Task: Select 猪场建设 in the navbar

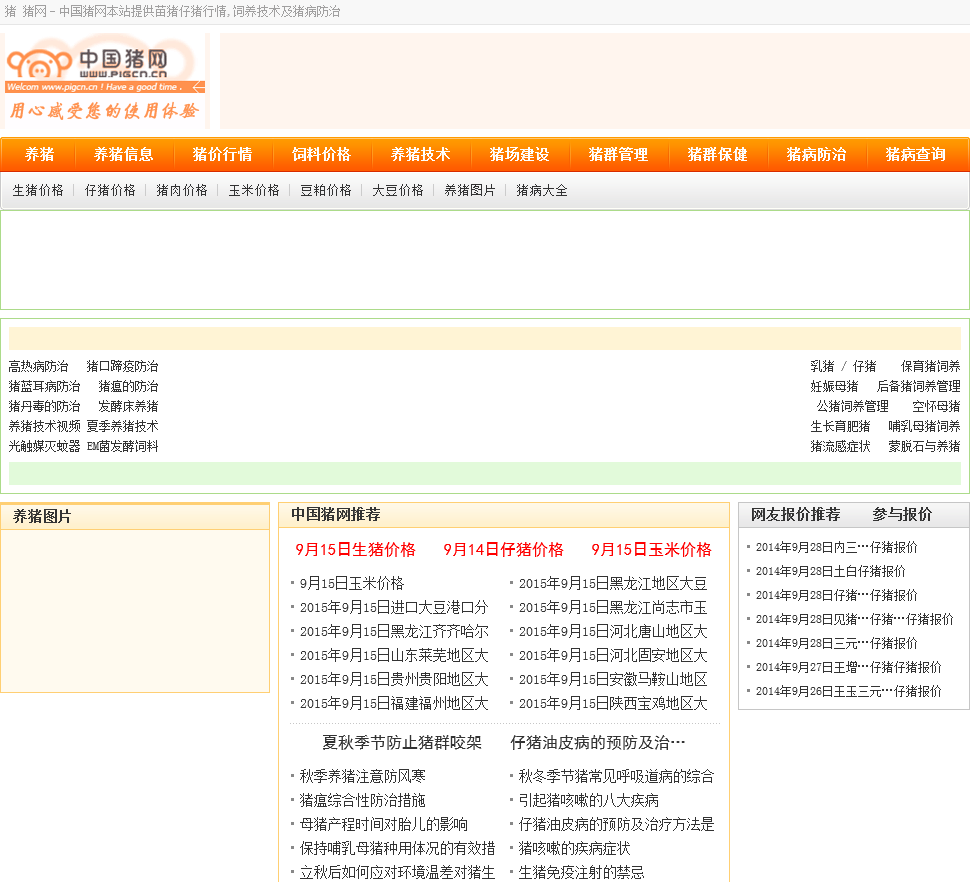Action: coord(519,155)
